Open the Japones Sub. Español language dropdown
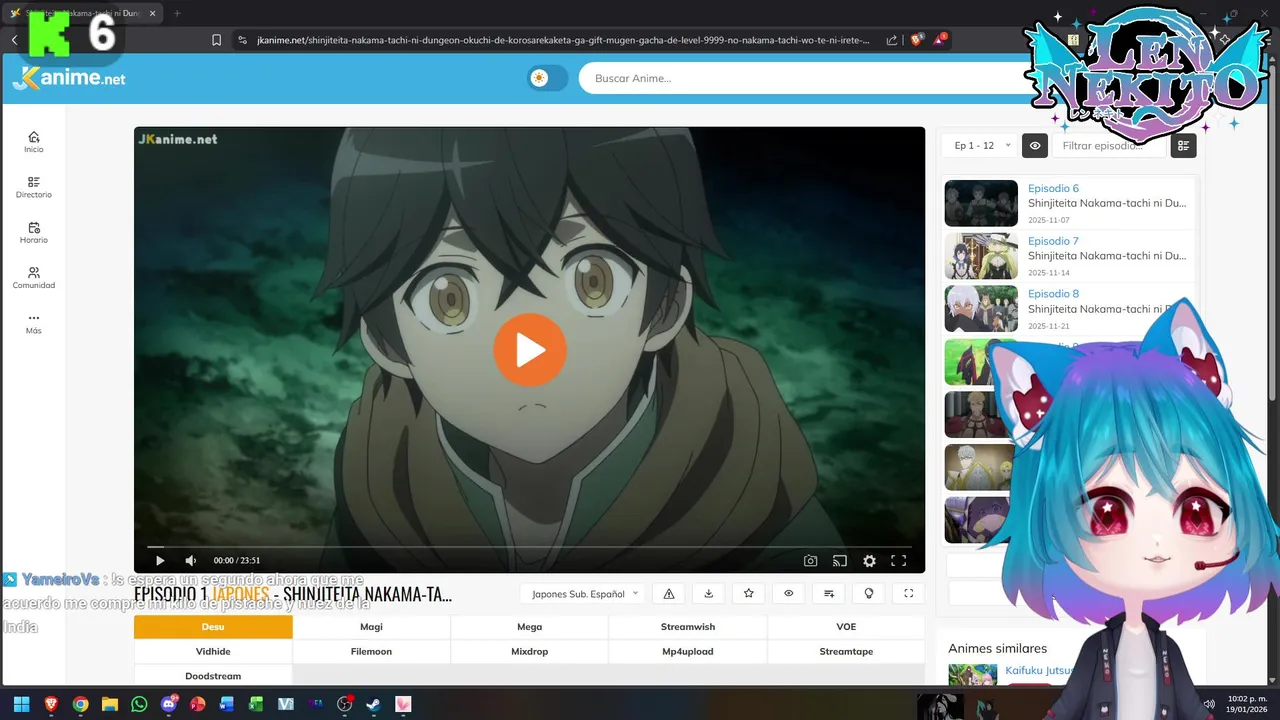The image size is (1280, 720). click(584, 594)
